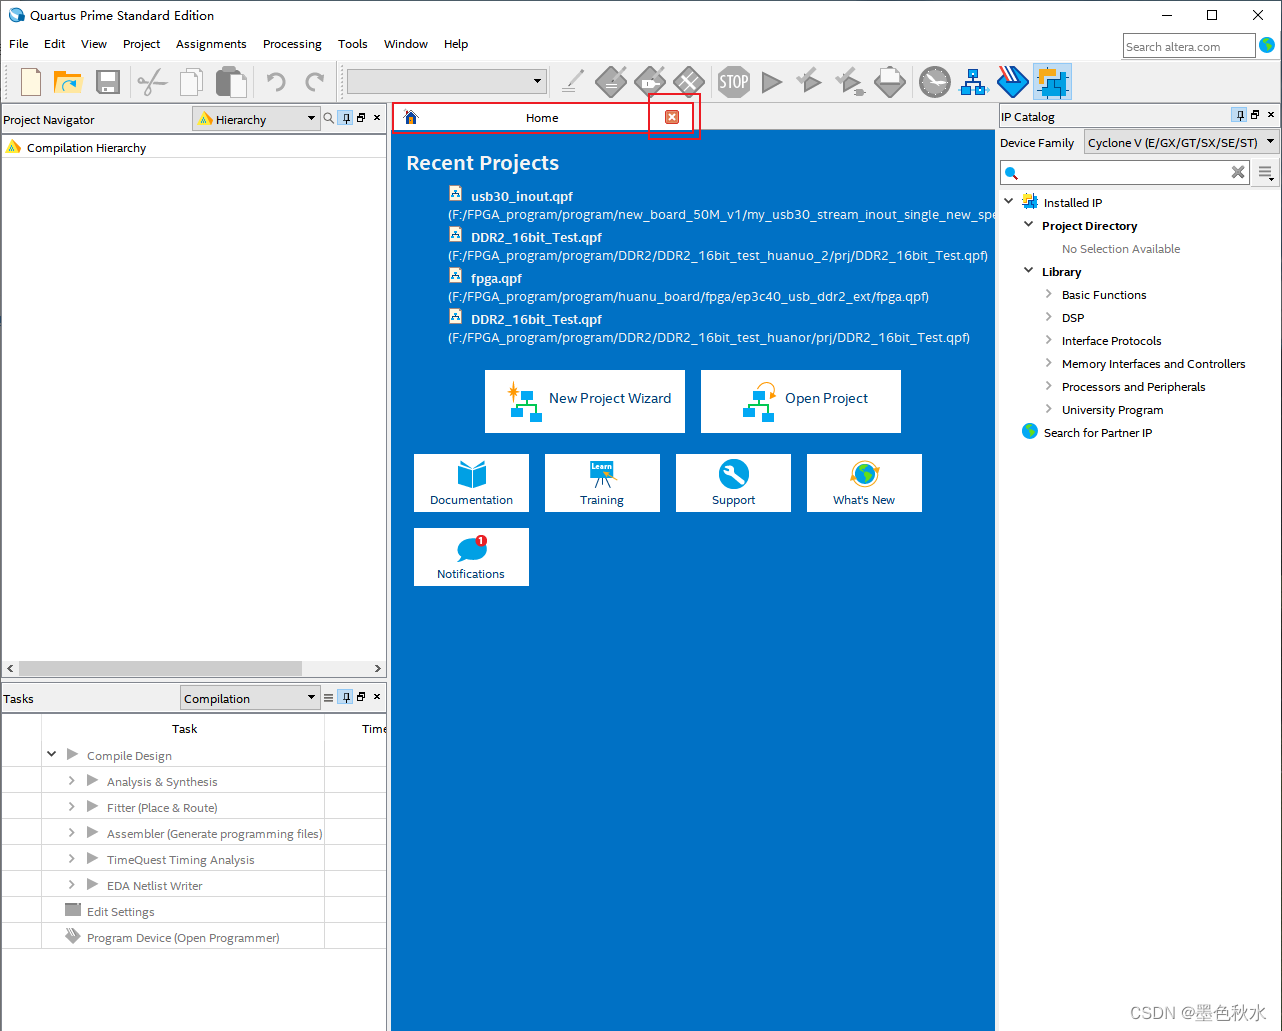The height and width of the screenshot is (1031, 1282).
Task: Save using the floppy disk icon
Action: tap(108, 82)
